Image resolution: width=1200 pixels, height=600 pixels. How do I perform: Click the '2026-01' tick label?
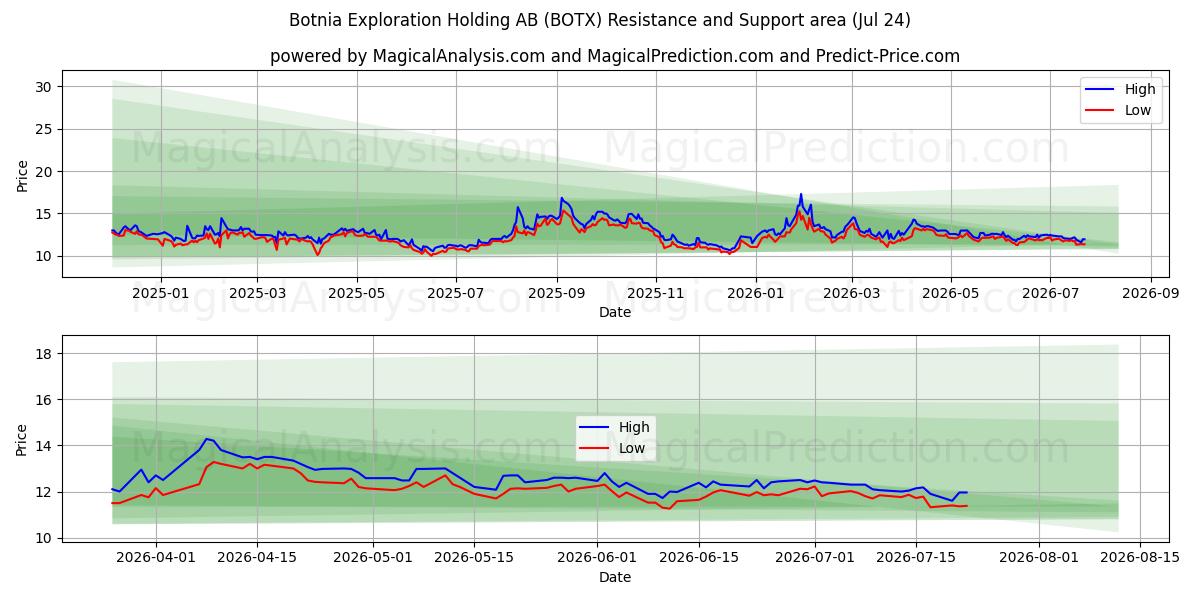(x=756, y=294)
